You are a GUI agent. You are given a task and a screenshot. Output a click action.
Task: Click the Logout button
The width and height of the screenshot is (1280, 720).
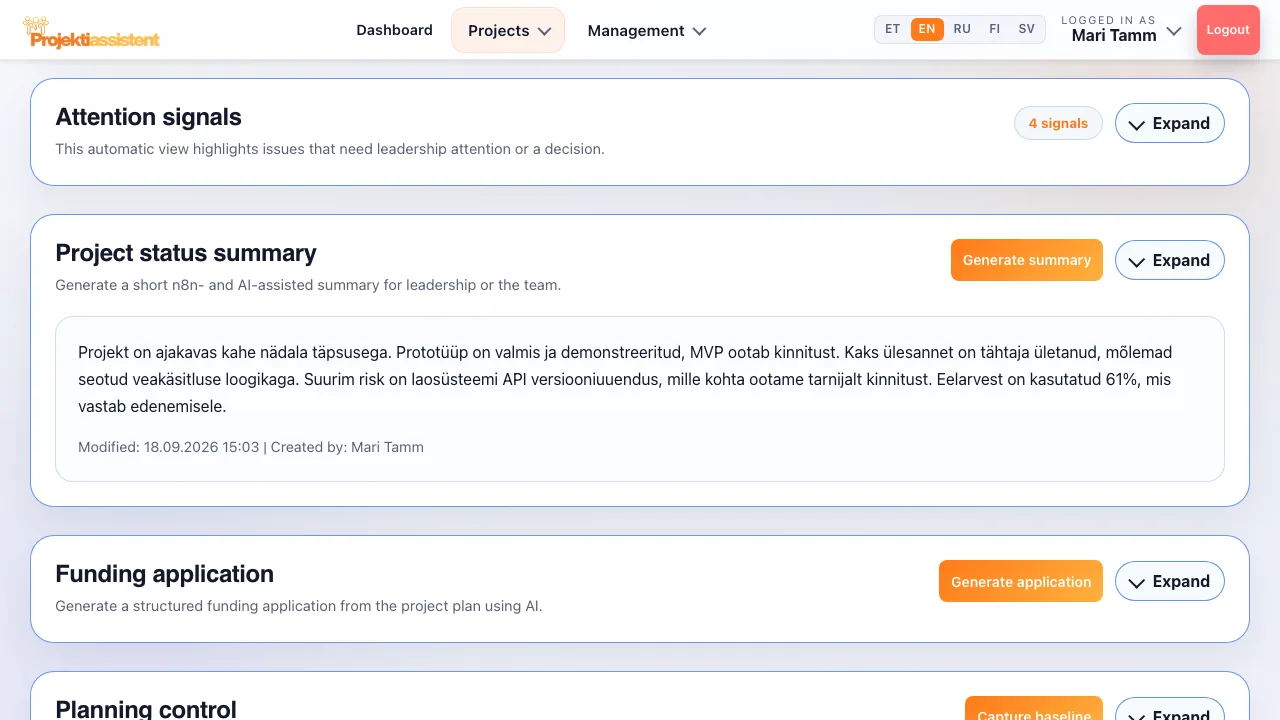pos(1228,30)
